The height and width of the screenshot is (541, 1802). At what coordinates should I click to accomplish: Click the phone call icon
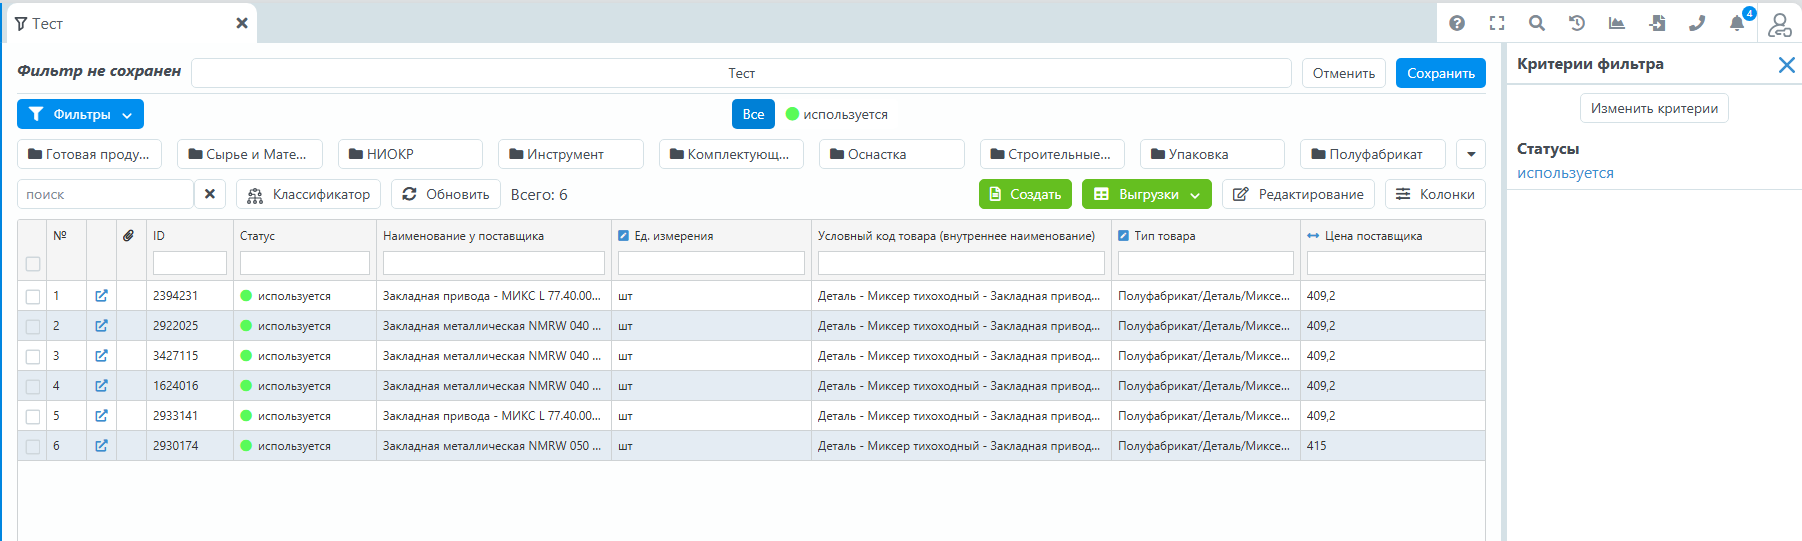(1697, 23)
